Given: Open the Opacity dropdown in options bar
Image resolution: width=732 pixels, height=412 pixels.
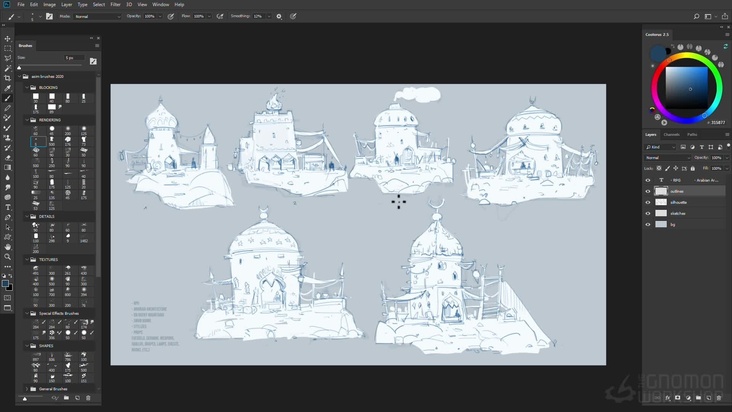Looking at the screenshot, I should point(160,16).
